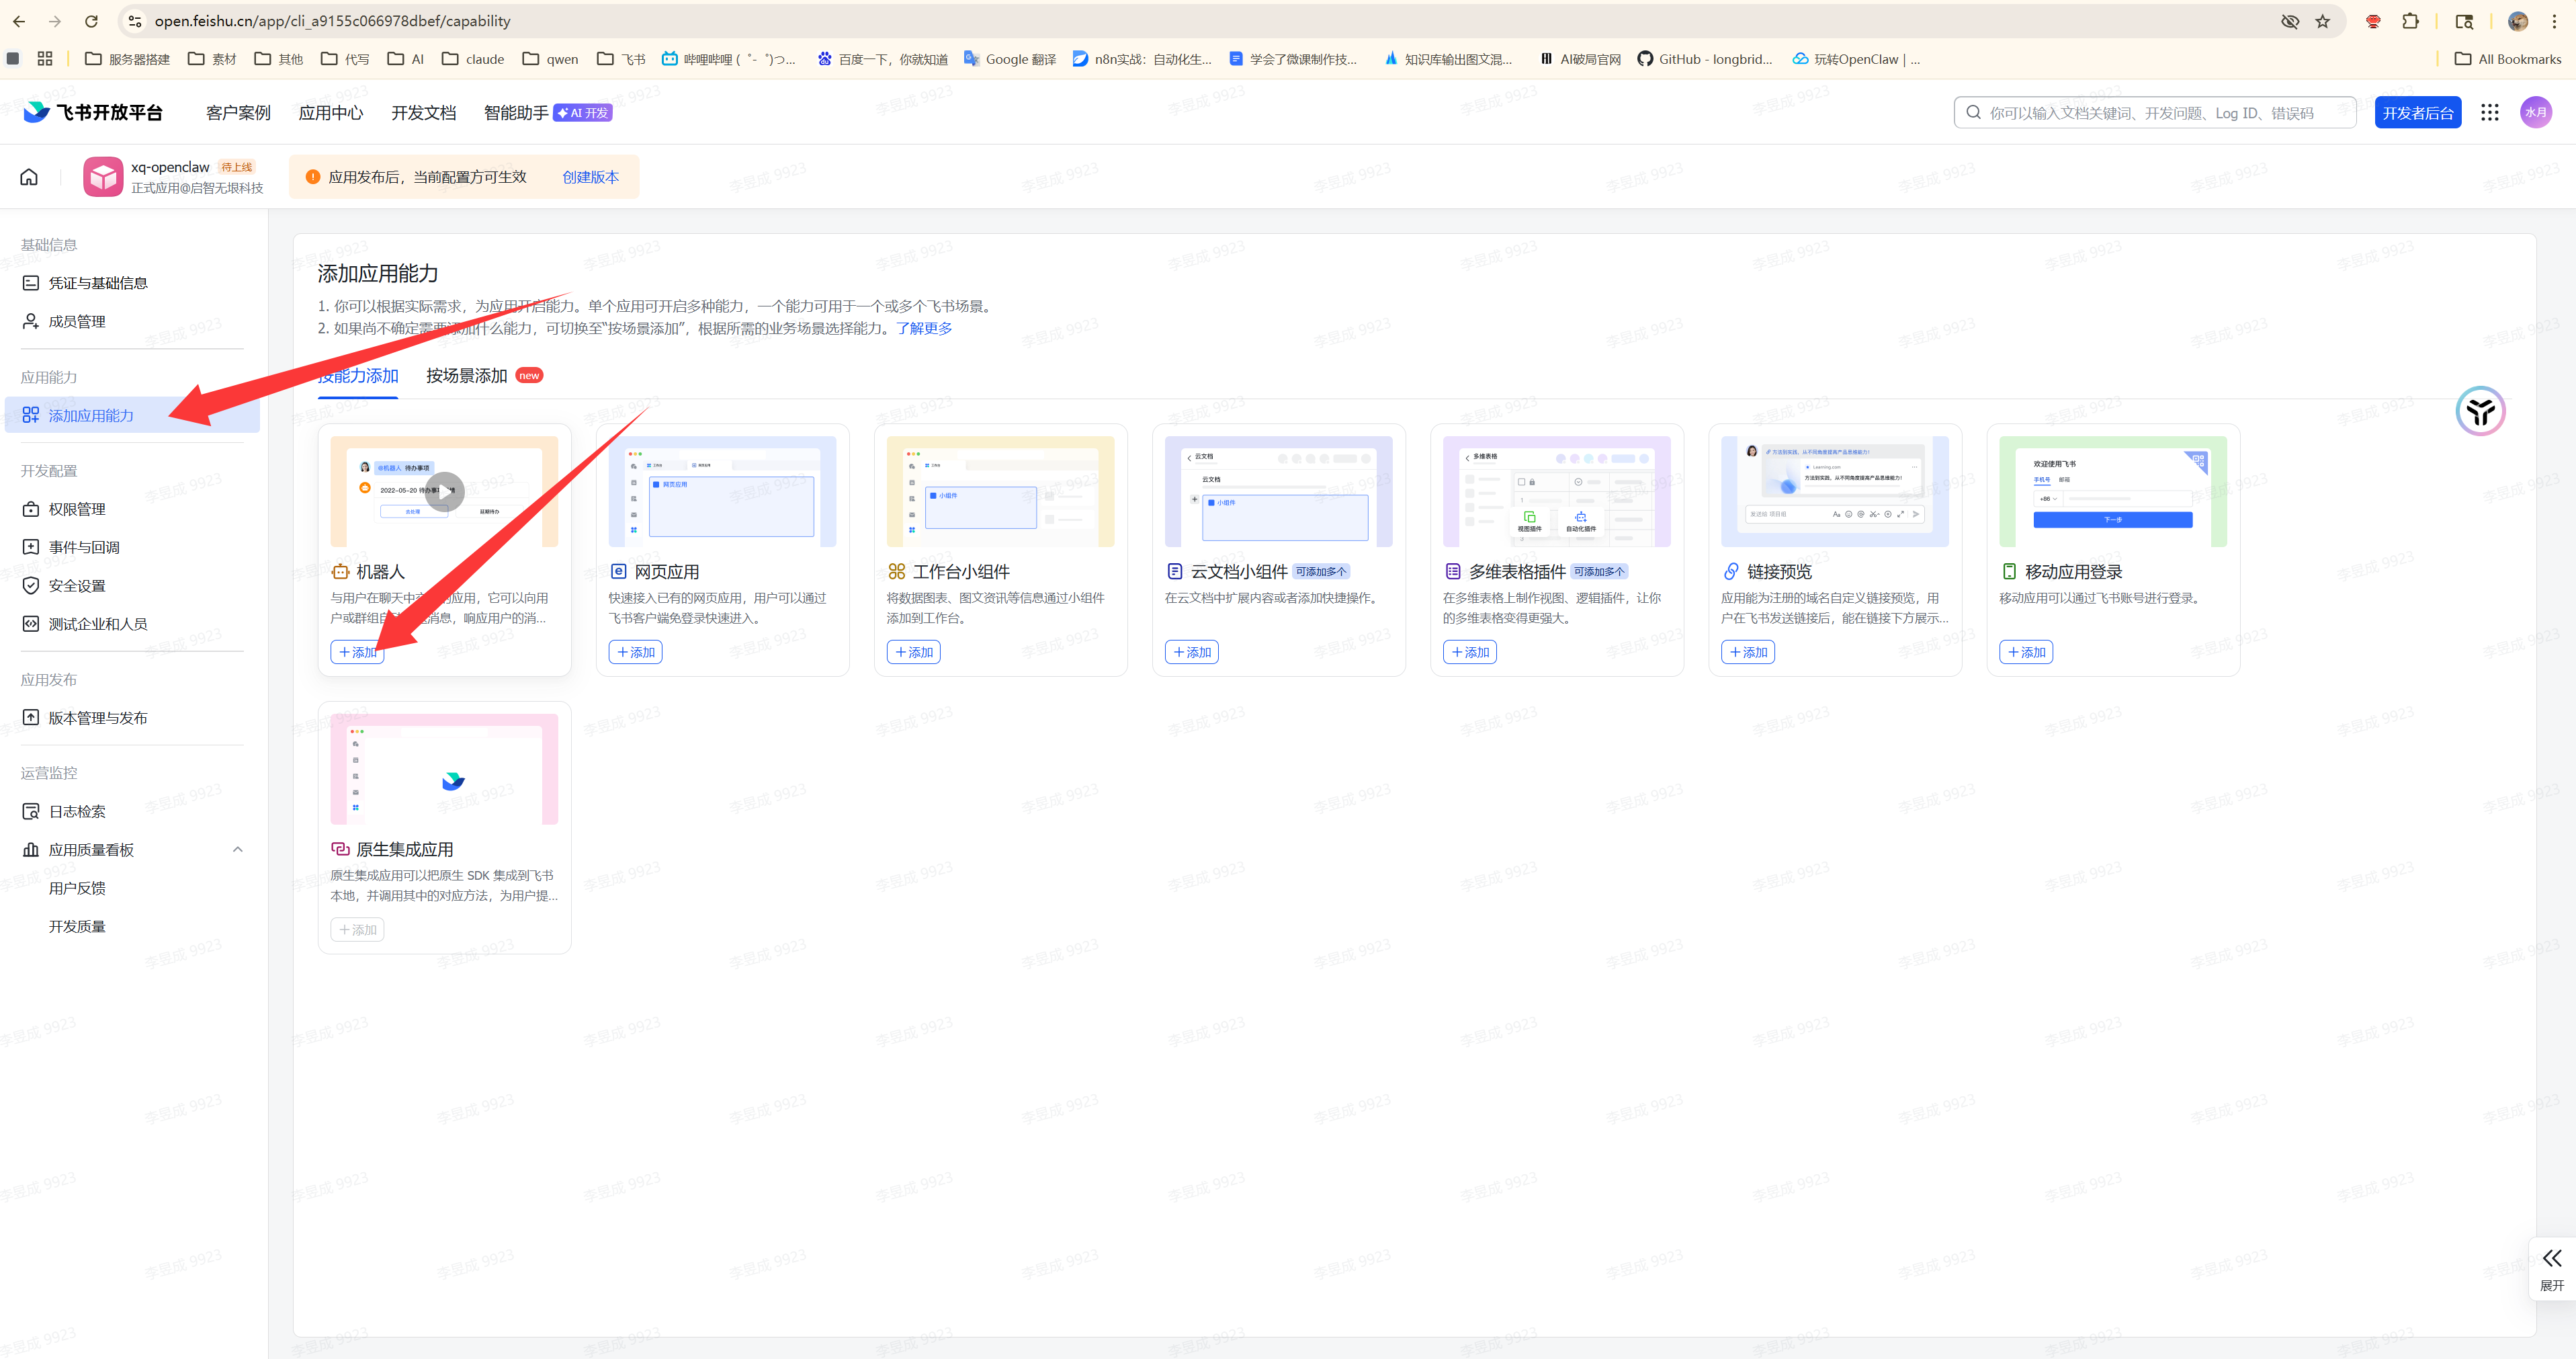
Task: Click the documentation search field
Action: tap(2154, 113)
